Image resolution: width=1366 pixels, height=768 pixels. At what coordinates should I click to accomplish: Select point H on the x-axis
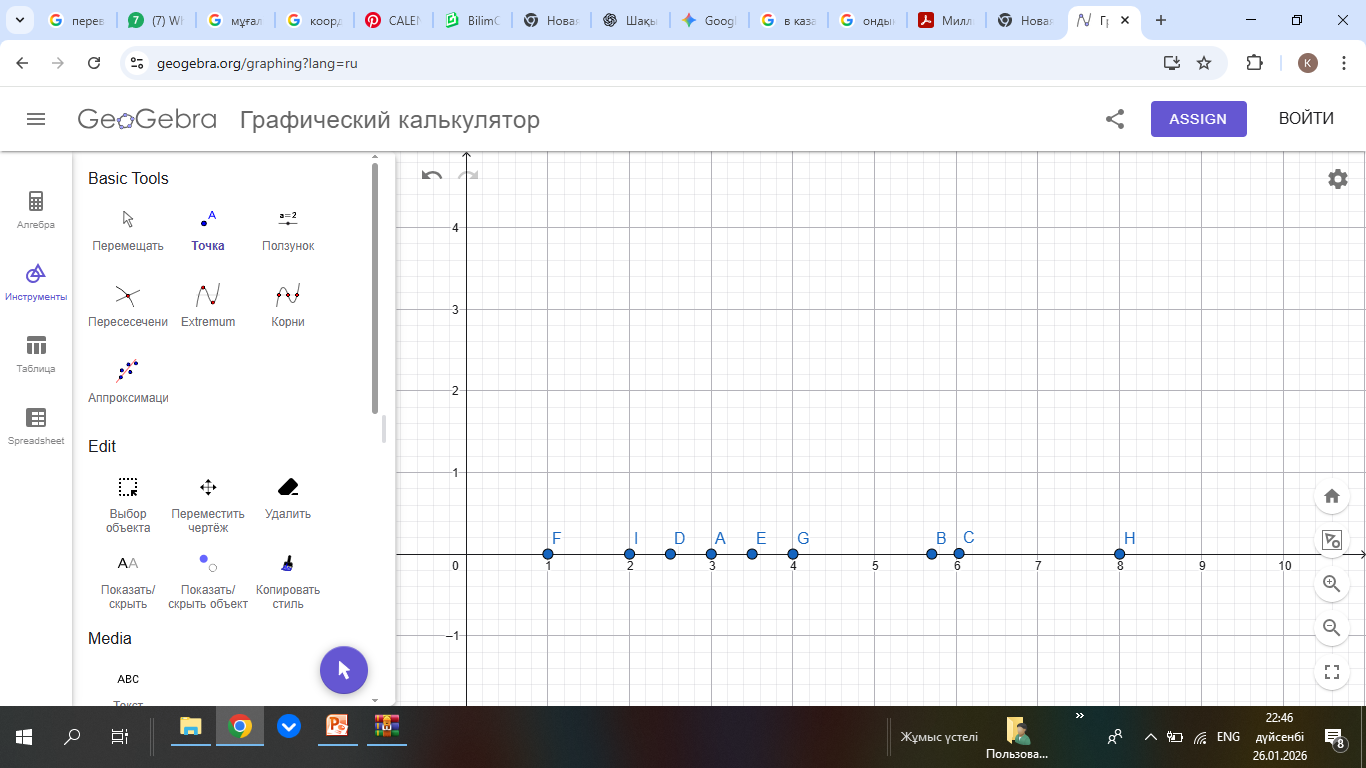tap(1119, 554)
